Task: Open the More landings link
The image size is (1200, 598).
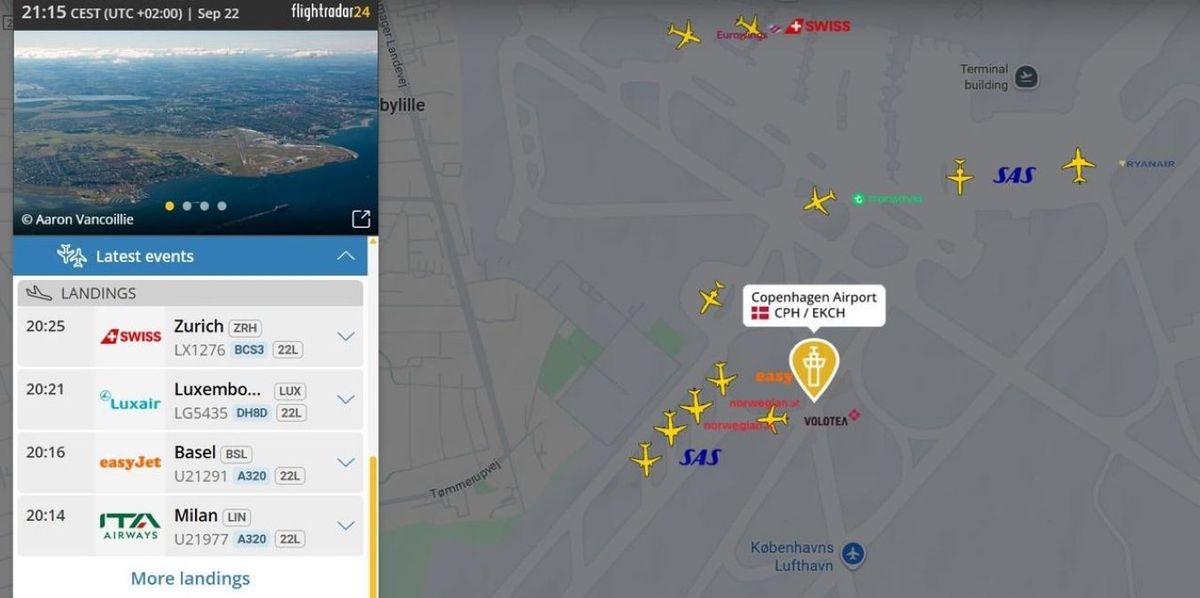Action: point(190,578)
